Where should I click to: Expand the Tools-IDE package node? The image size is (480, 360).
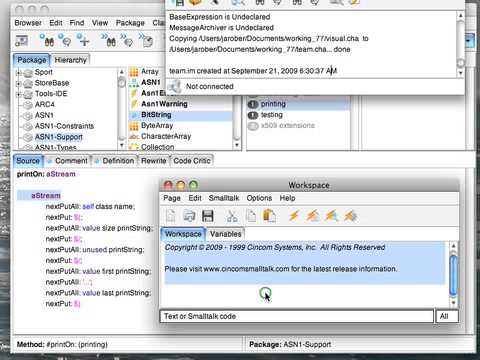pos(19,94)
